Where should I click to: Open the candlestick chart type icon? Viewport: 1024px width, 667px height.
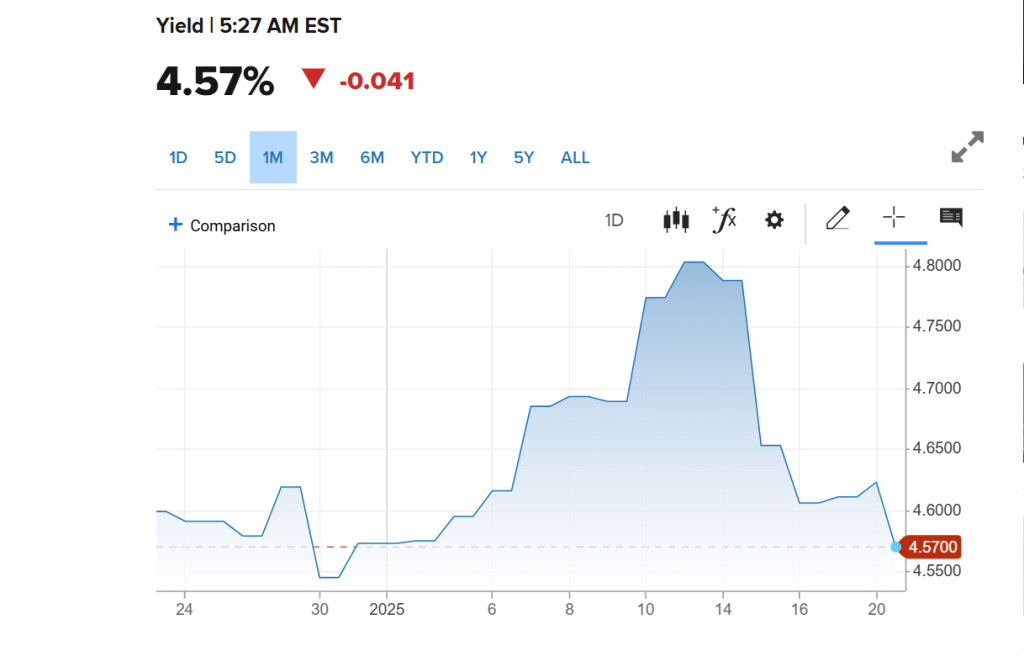676,220
